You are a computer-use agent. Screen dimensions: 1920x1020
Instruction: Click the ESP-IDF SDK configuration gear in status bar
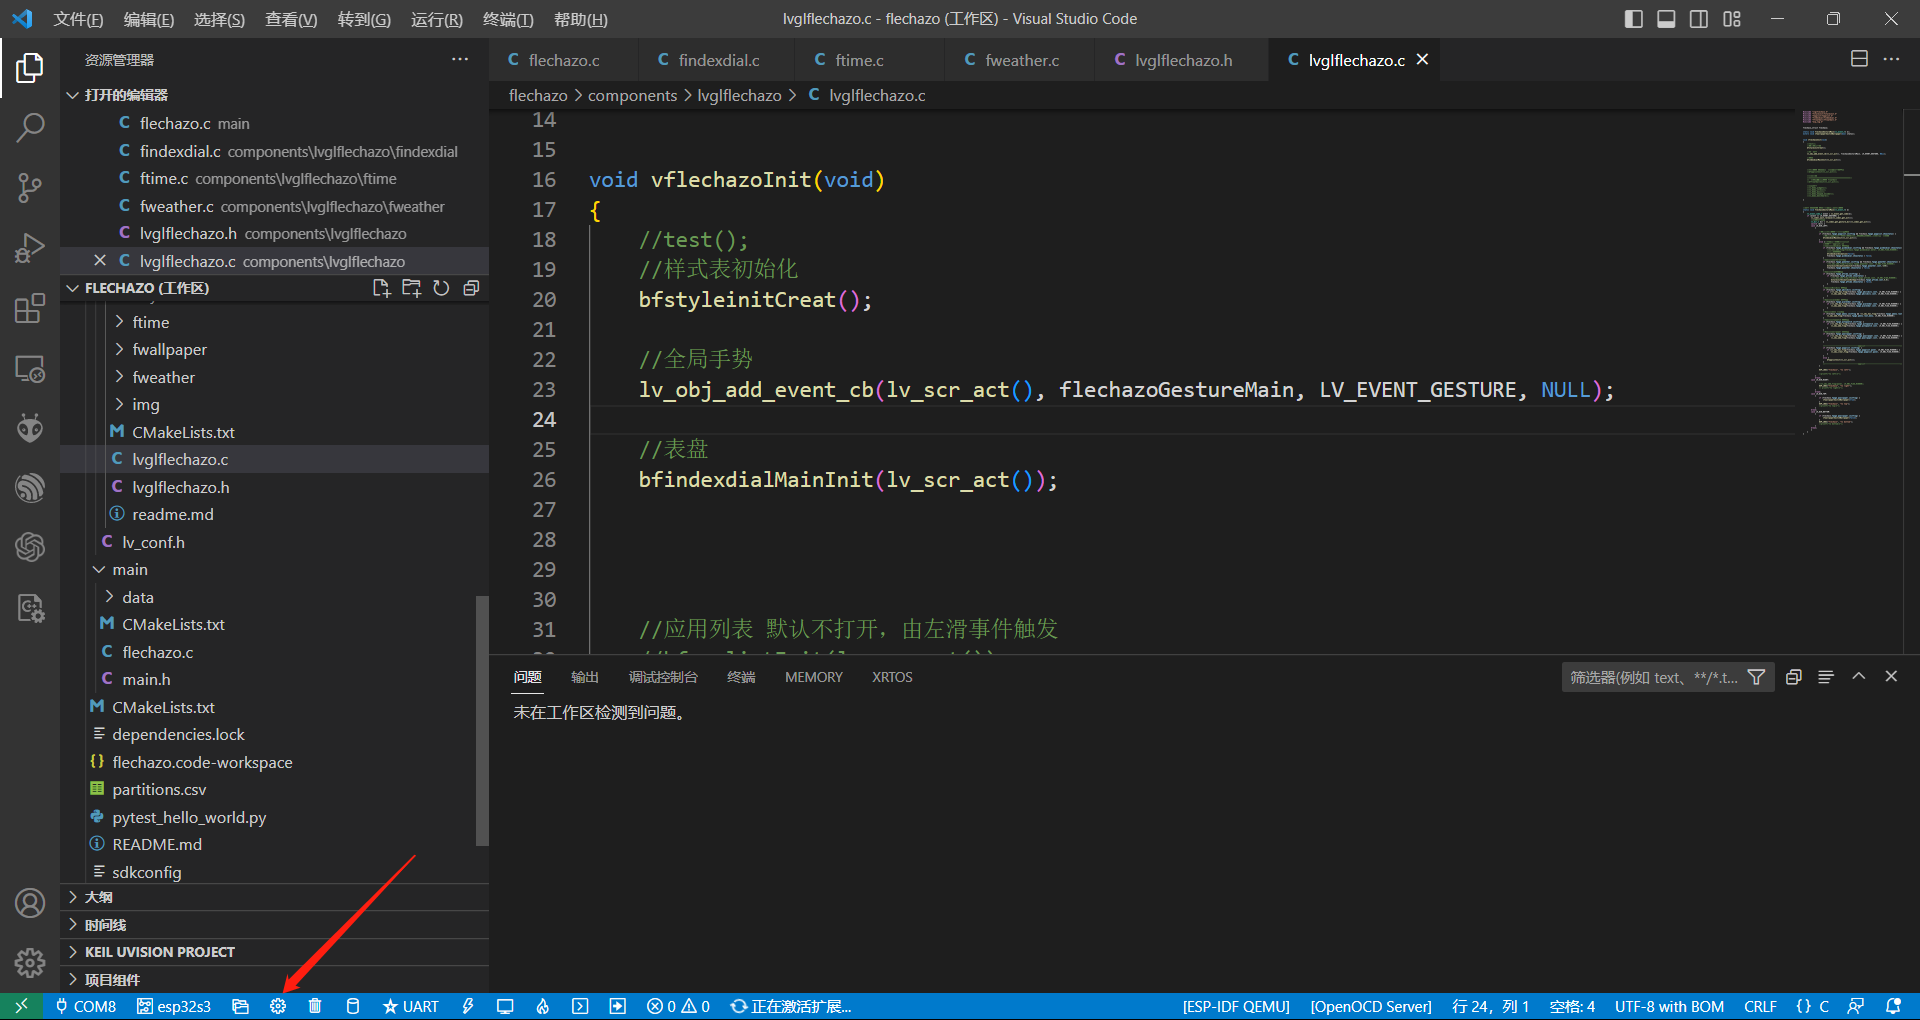pyautogui.click(x=278, y=1006)
